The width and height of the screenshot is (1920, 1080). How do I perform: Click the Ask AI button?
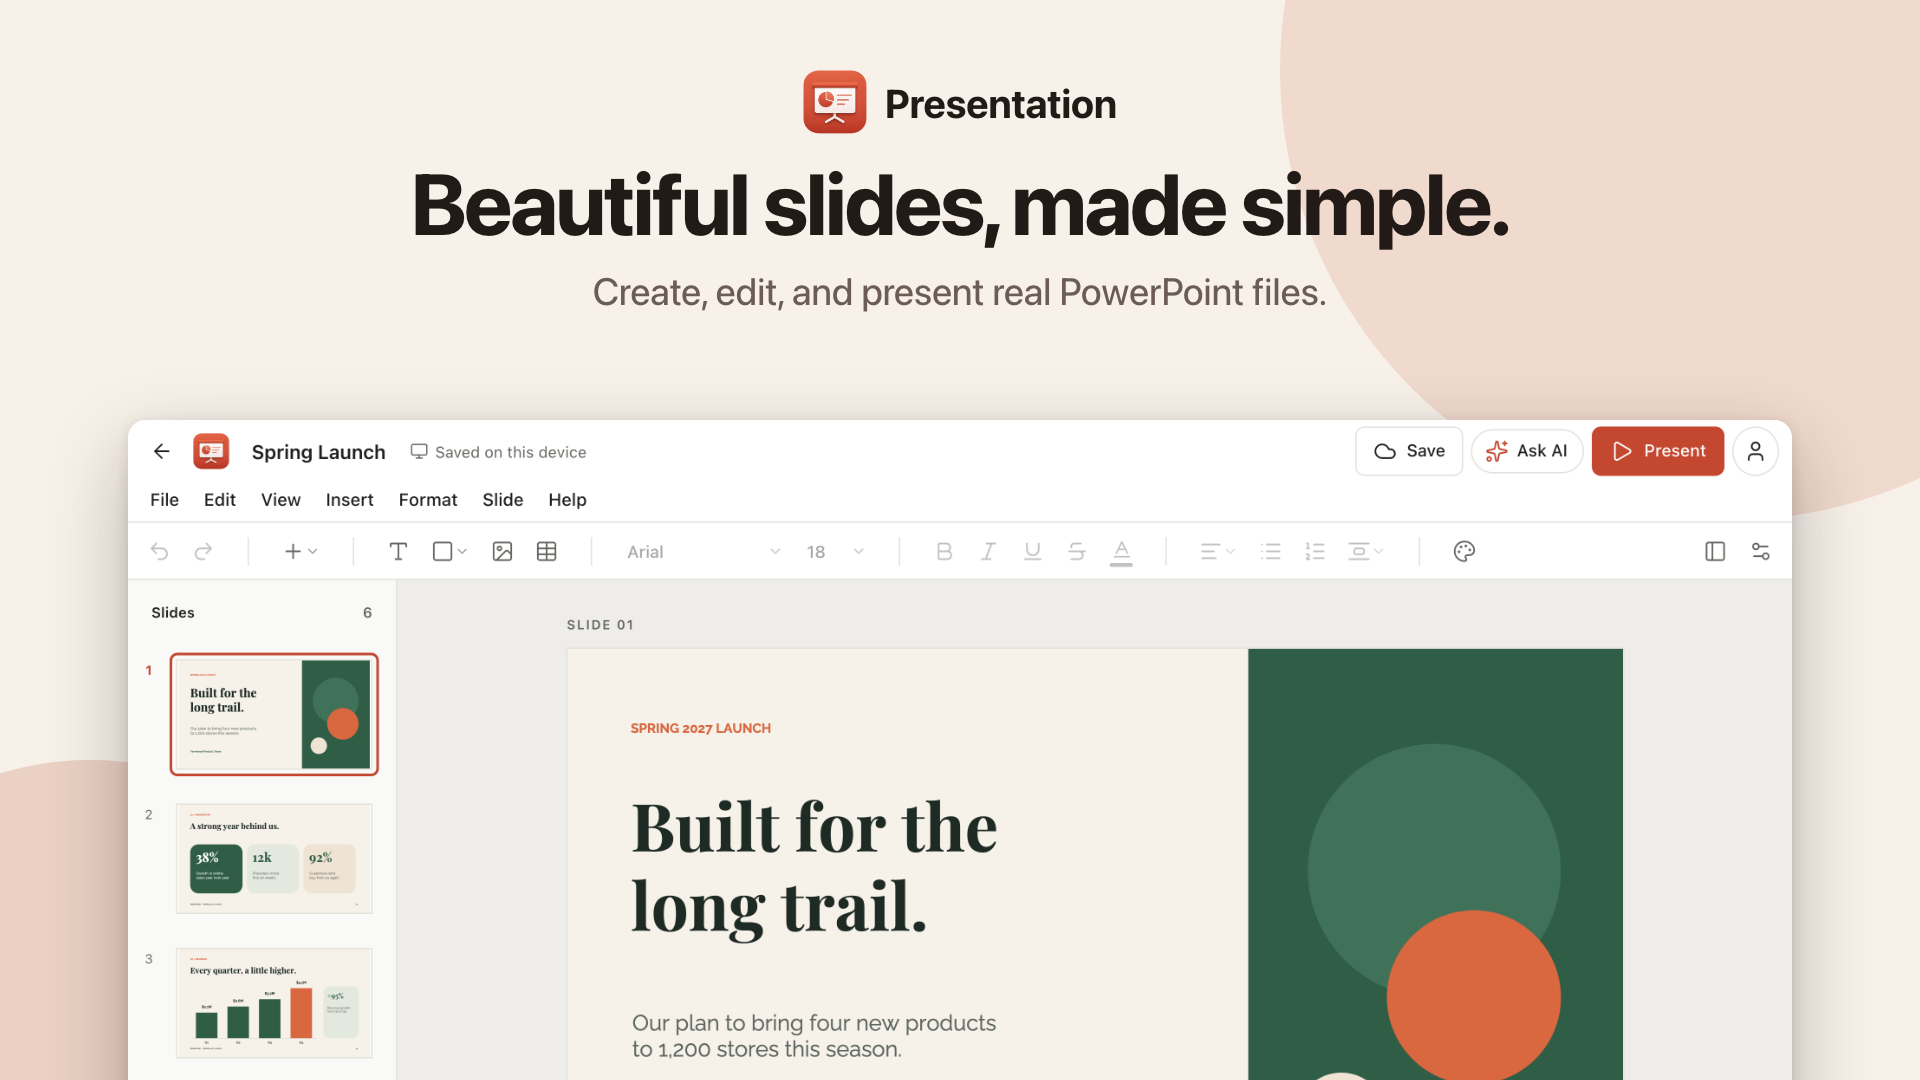point(1527,451)
